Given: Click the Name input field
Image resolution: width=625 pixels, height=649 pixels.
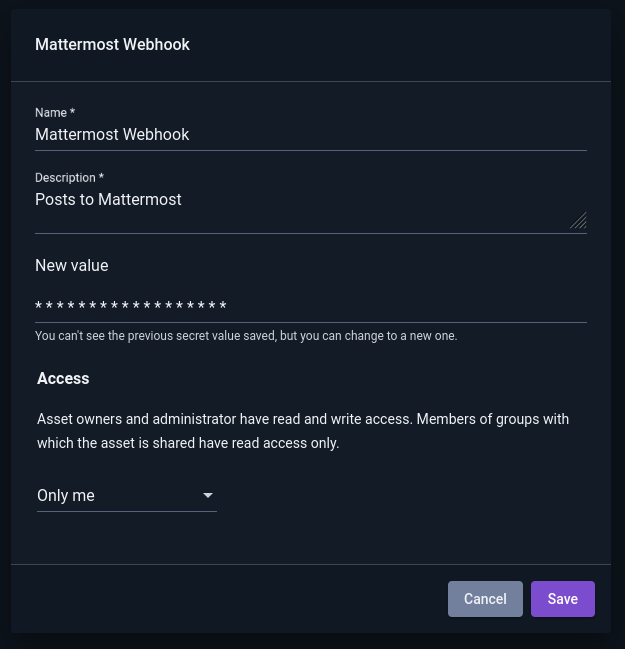Looking at the screenshot, I should 311,135.
